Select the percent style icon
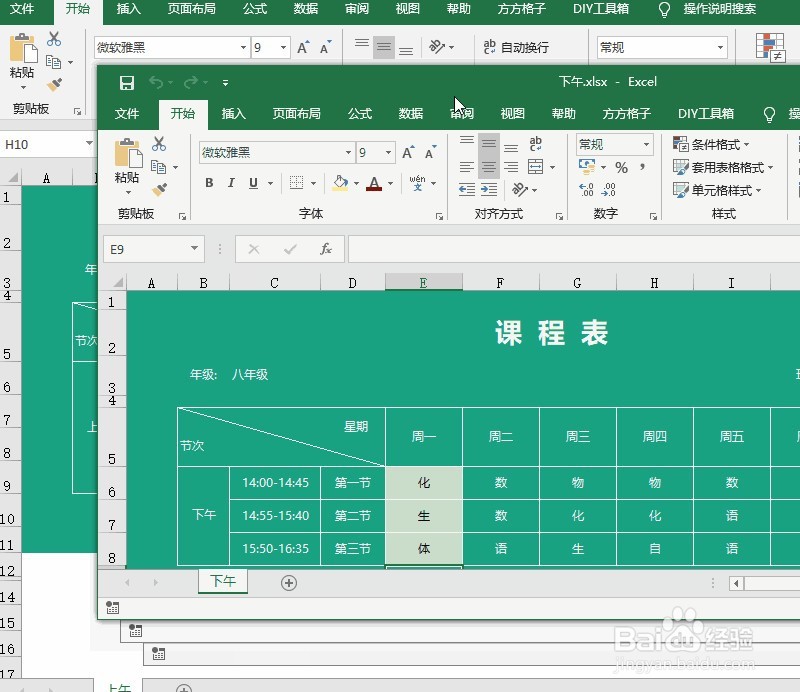 tap(621, 167)
